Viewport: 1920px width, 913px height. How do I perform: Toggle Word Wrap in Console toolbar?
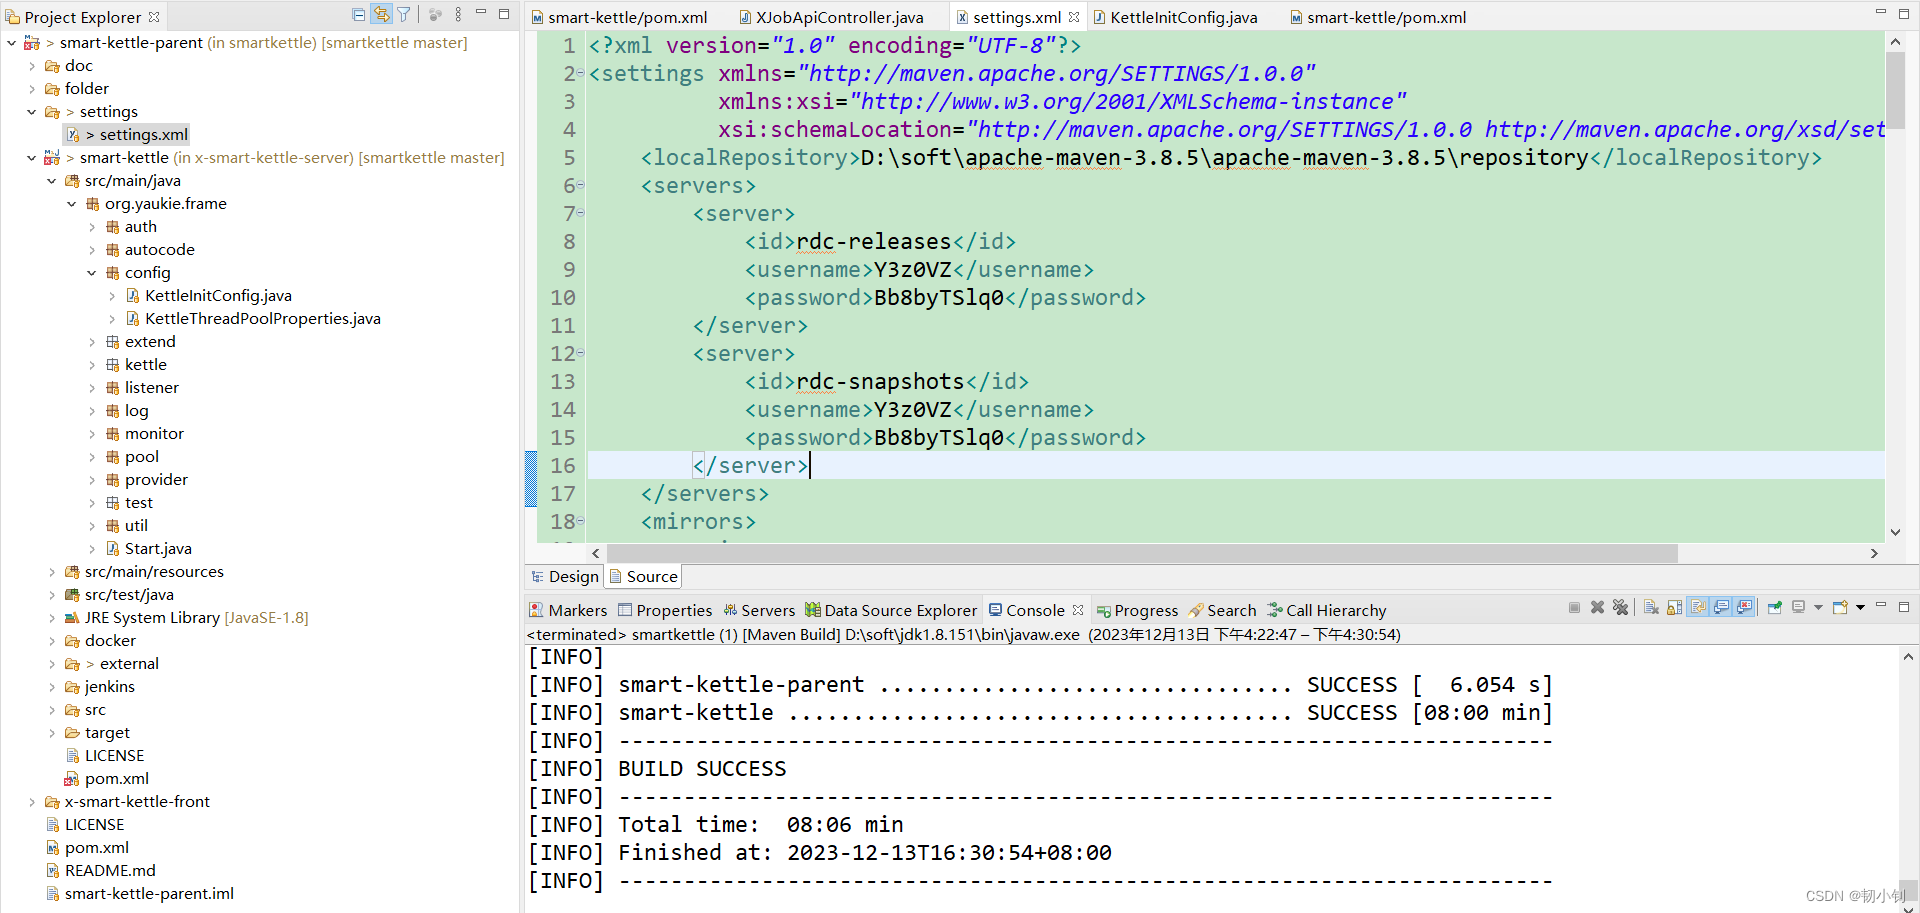tap(1698, 608)
